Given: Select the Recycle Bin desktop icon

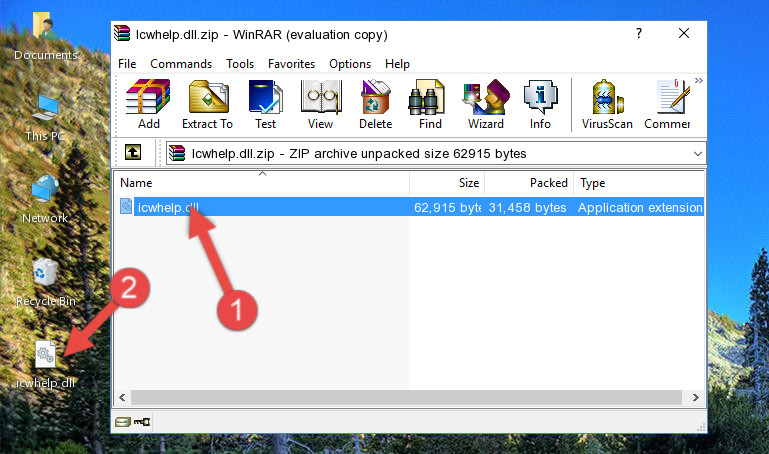Looking at the screenshot, I should pyautogui.click(x=46, y=282).
